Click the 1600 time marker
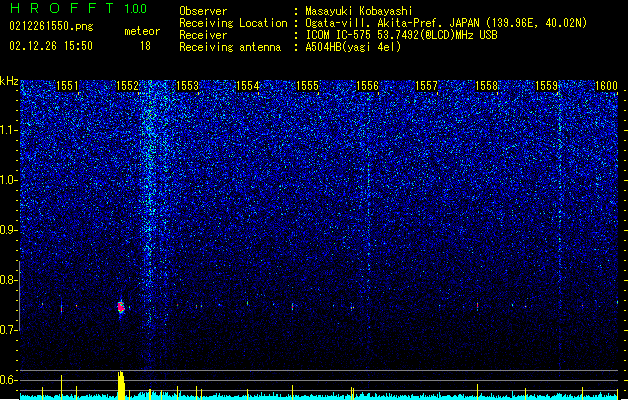 tap(606, 86)
